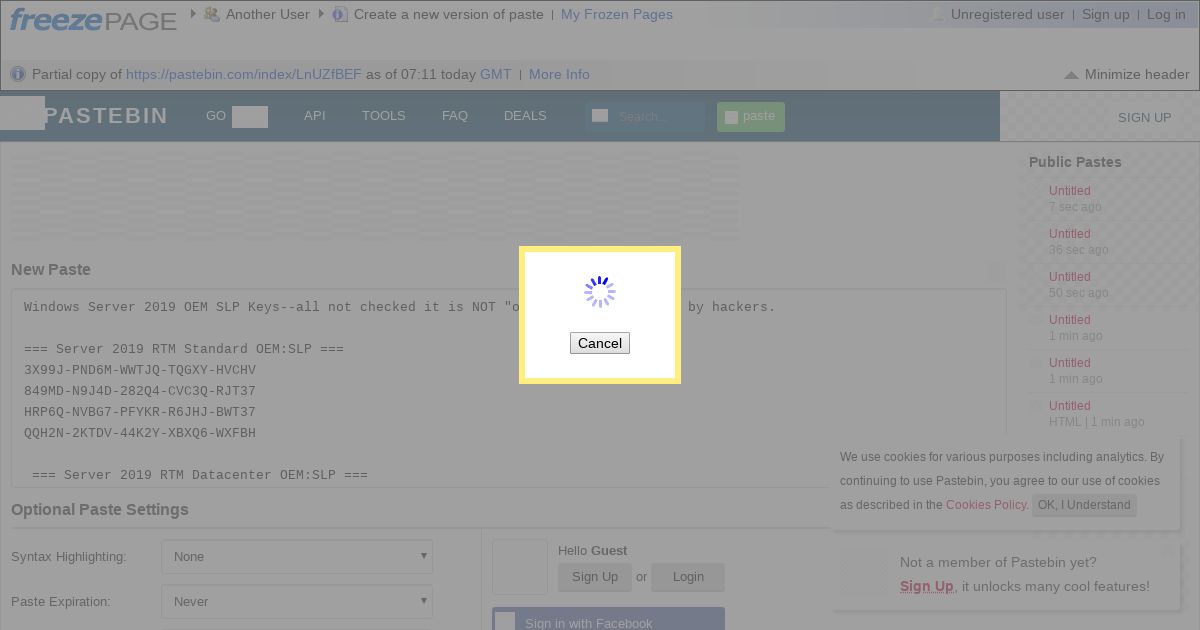Screen dimensions: 1200x630
Task: Click the Facebook icon on sign-in button
Action: coord(506,622)
